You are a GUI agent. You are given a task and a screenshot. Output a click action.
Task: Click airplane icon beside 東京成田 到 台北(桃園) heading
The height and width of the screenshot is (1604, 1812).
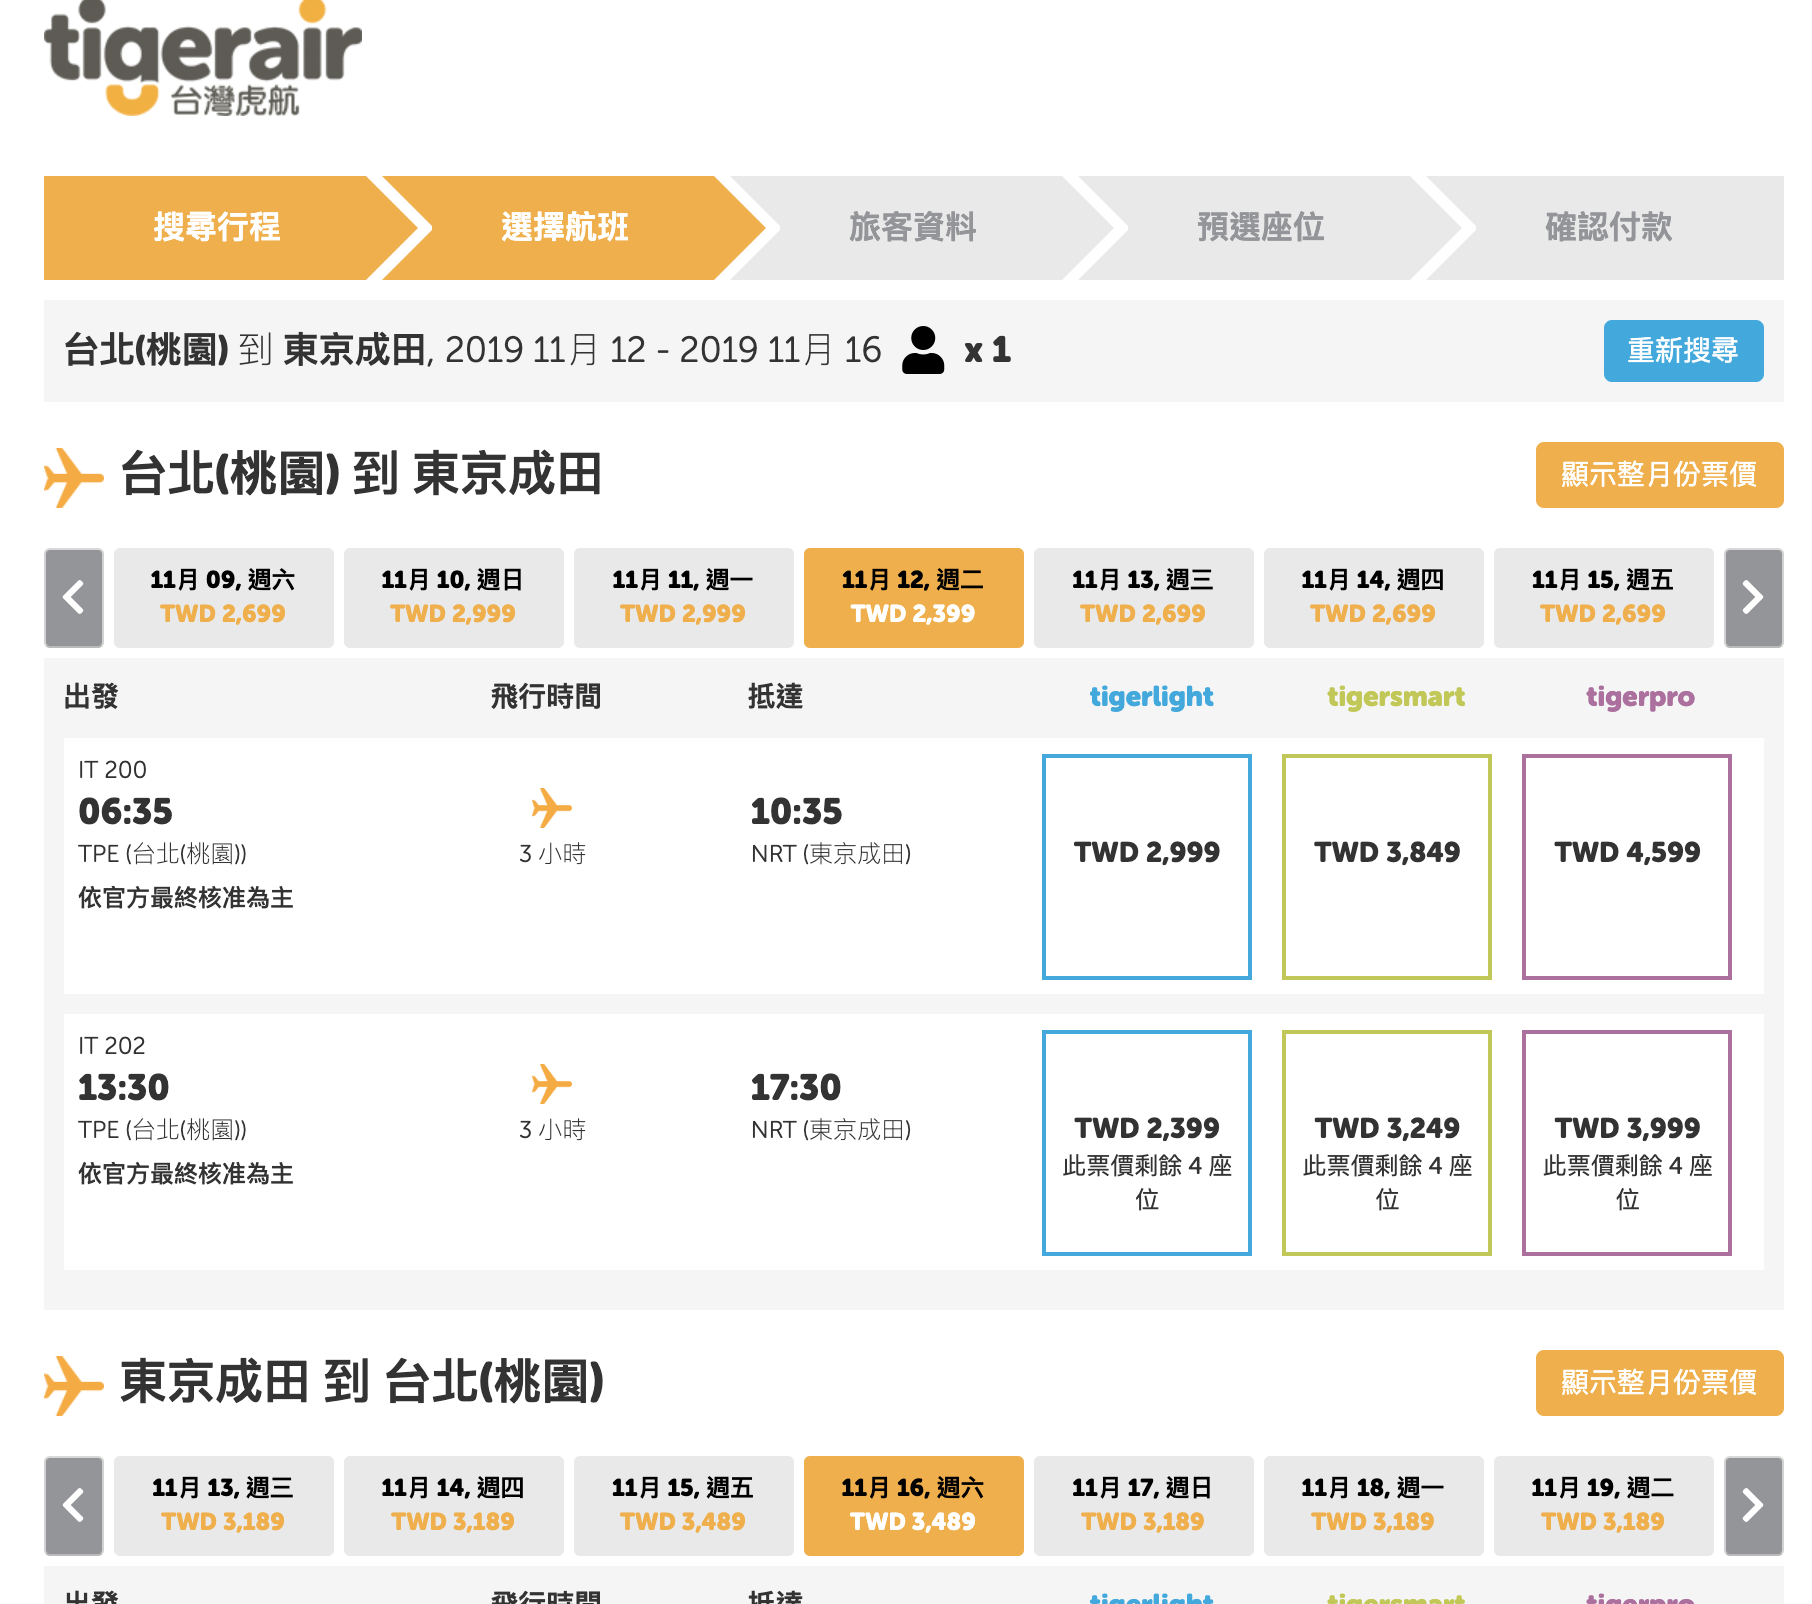click(74, 1385)
